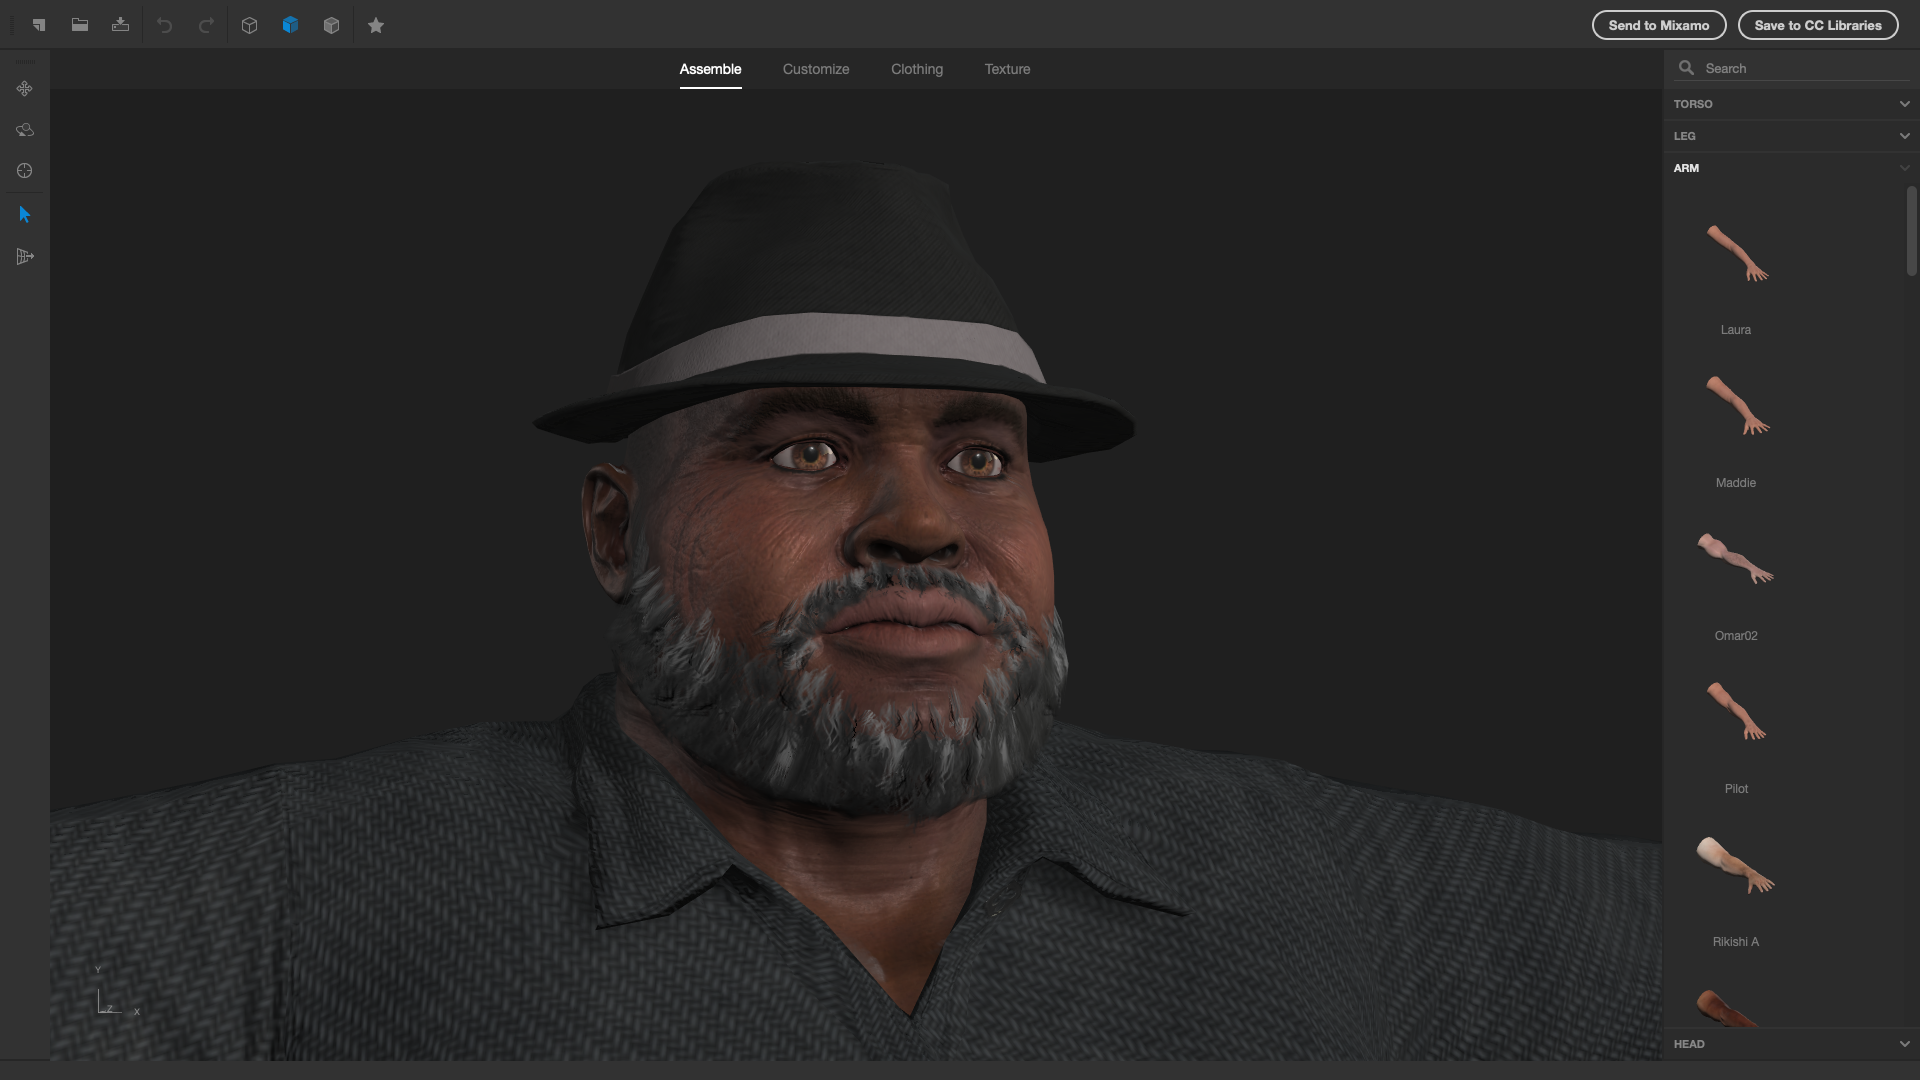Click the Undo arrow in the toolbar

click(165, 25)
